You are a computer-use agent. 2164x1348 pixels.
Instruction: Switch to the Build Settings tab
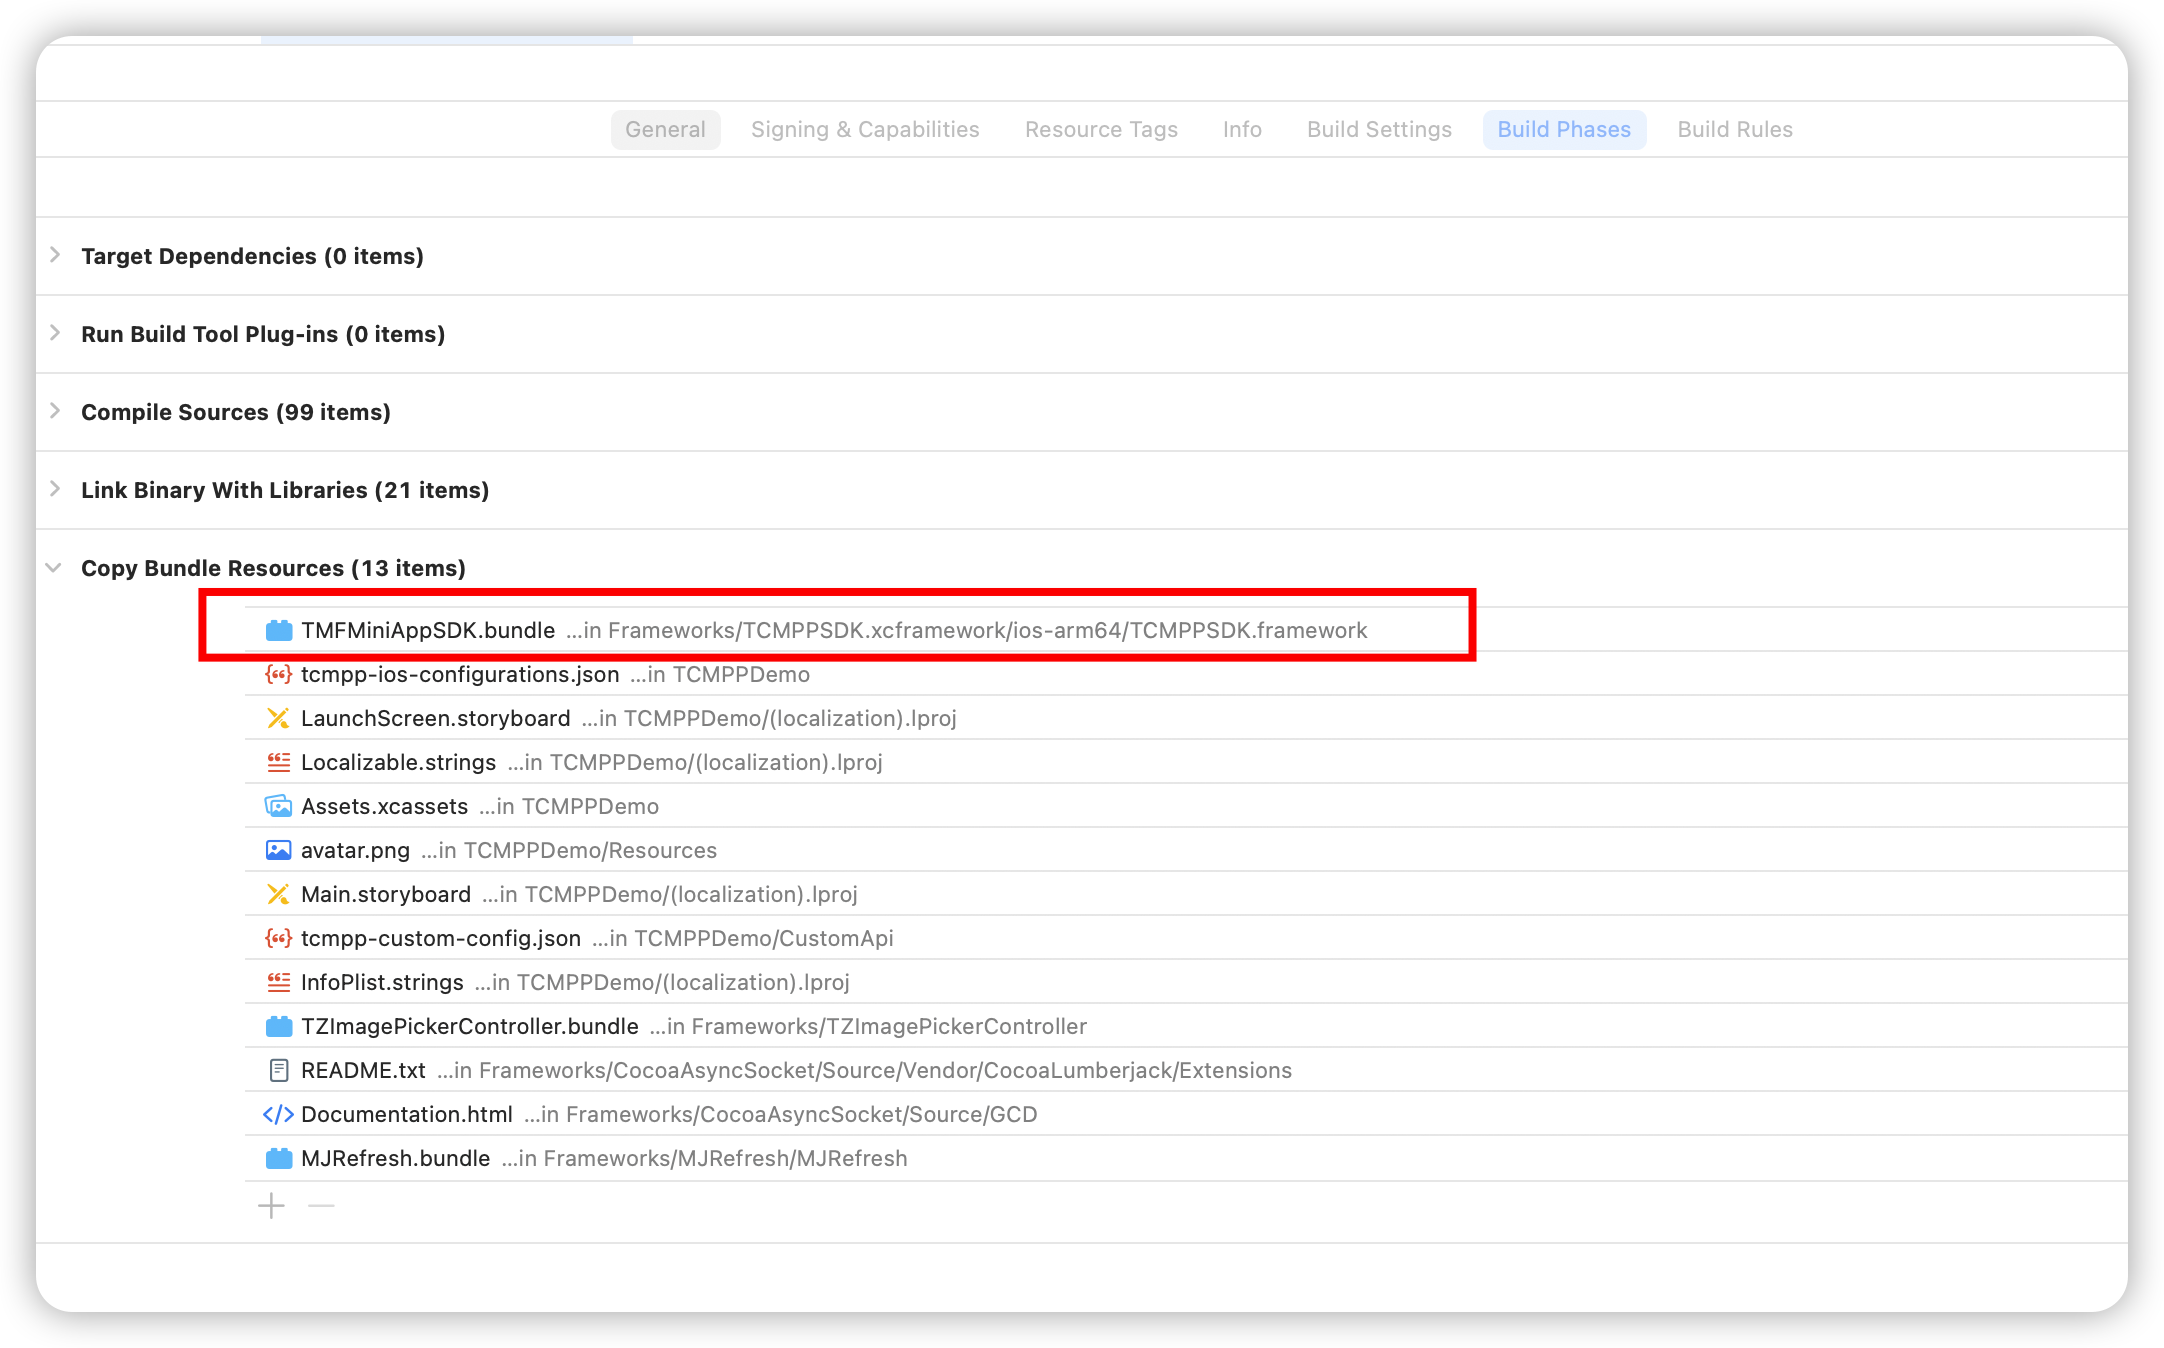[1379, 130]
